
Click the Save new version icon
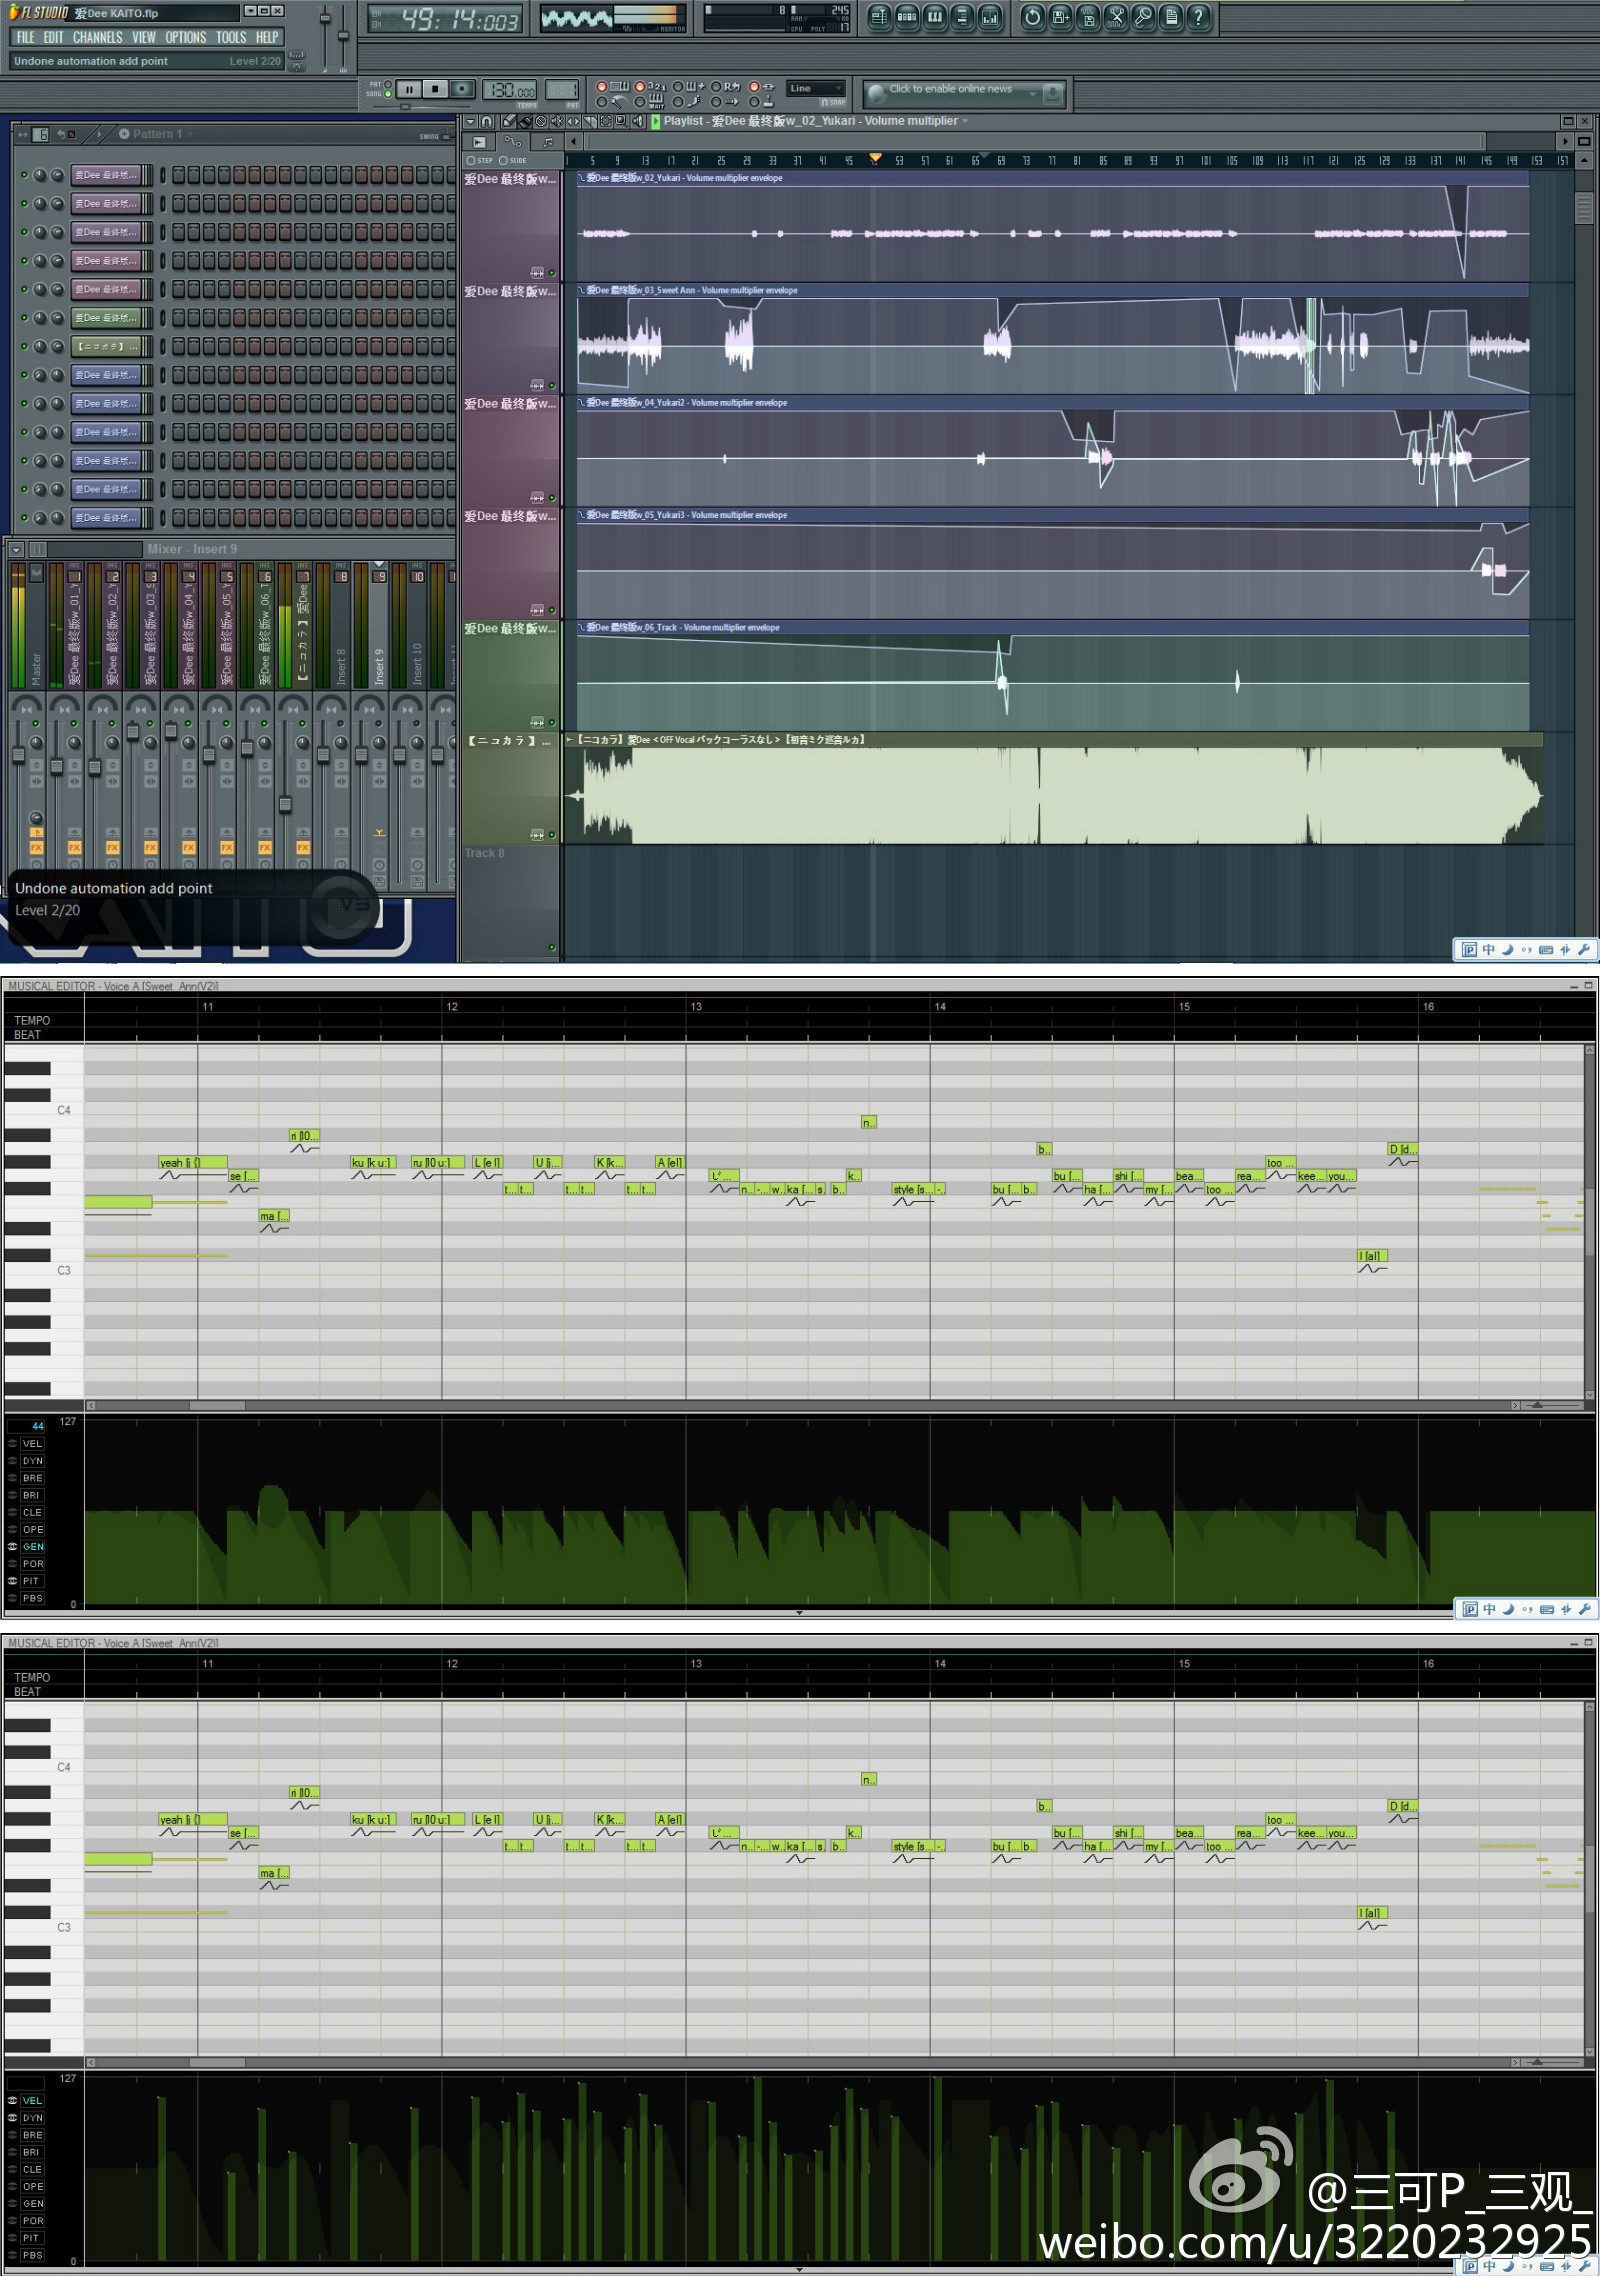tap(1061, 16)
